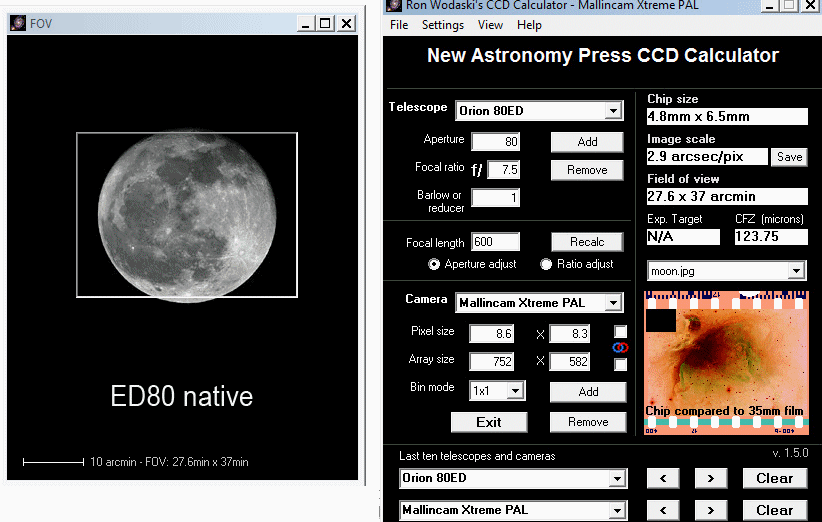Screen dimensions: 822x522
Task: Click the Save image scale button
Action: pyautogui.click(x=789, y=157)
